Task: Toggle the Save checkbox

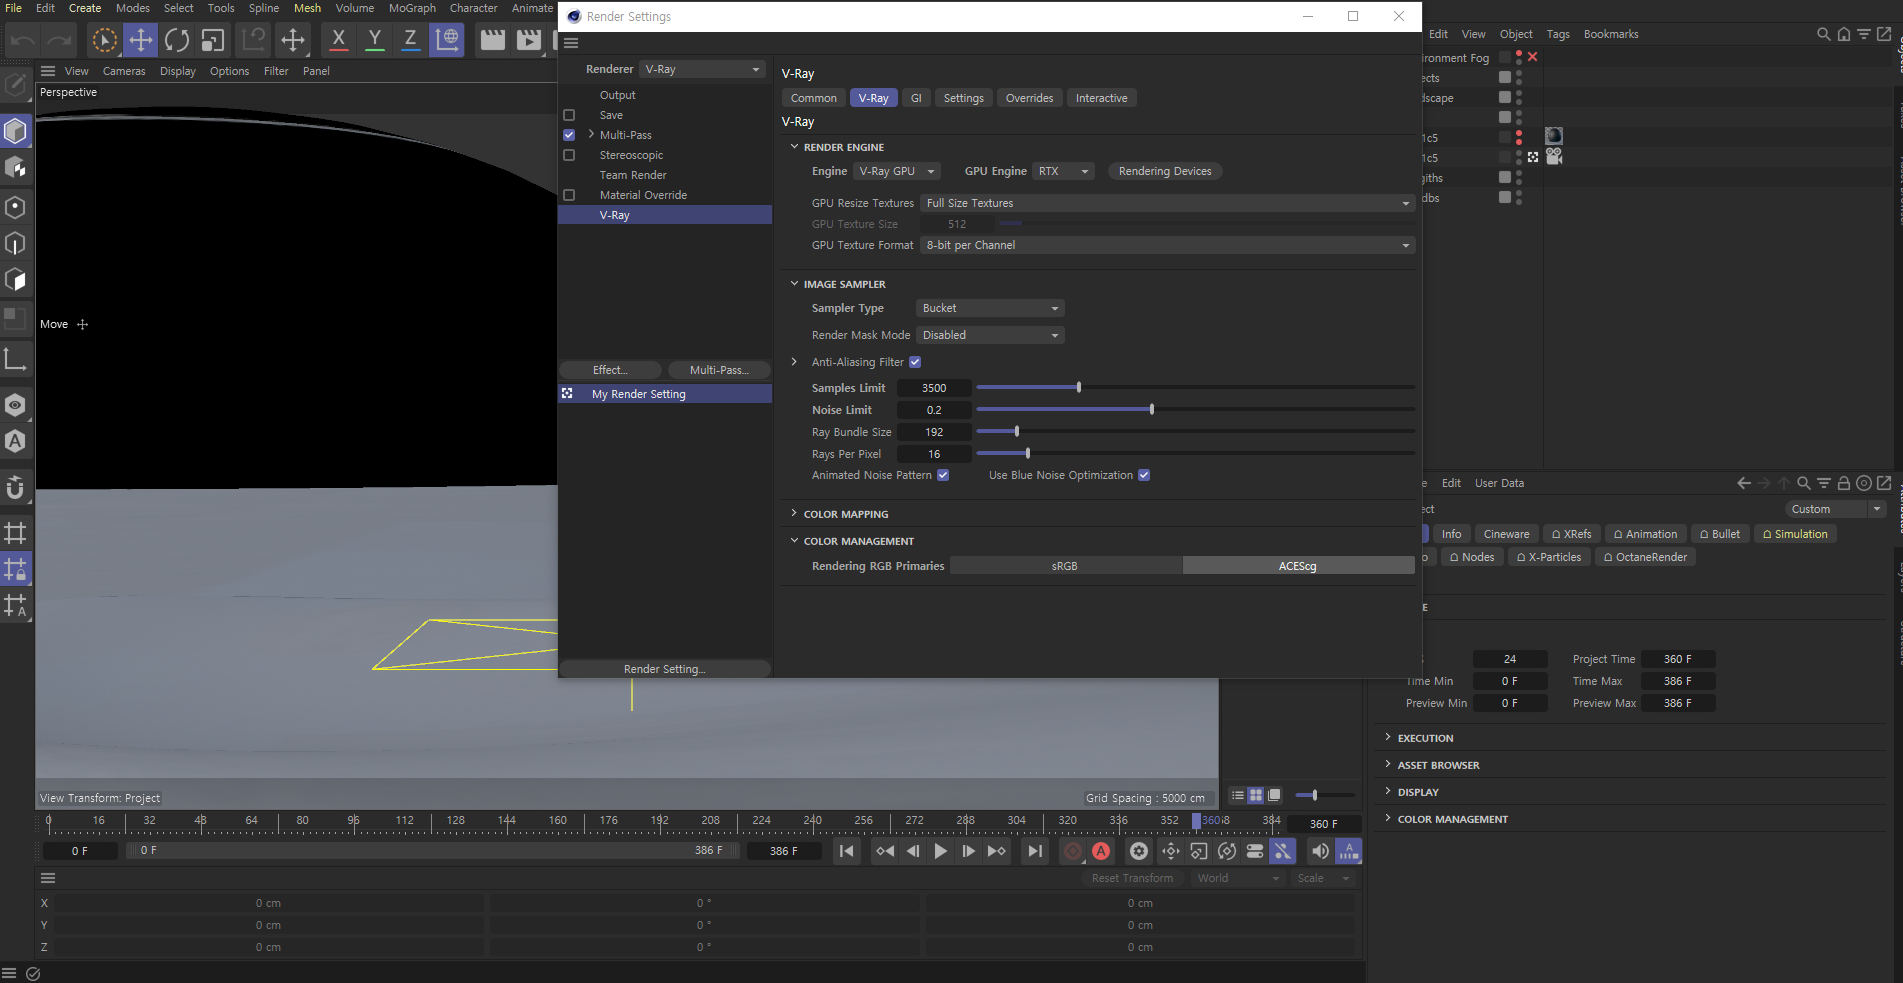Action: [x=569, y=115]
